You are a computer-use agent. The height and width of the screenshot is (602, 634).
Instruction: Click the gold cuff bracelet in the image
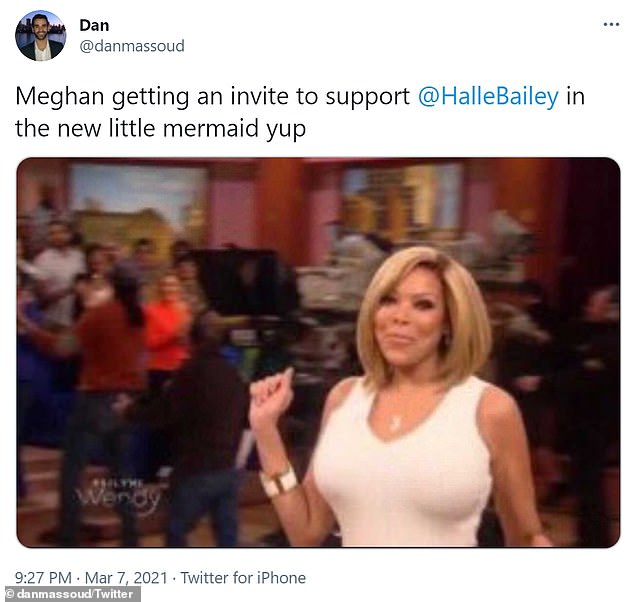(279, 481)
